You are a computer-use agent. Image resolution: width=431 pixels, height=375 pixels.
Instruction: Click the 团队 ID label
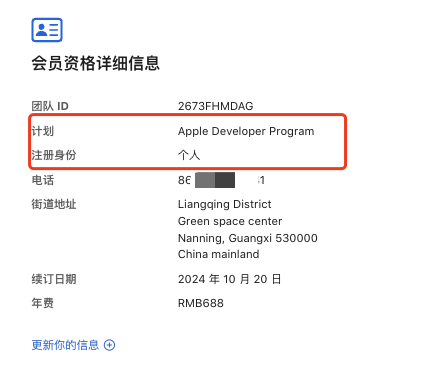[50, 106]
